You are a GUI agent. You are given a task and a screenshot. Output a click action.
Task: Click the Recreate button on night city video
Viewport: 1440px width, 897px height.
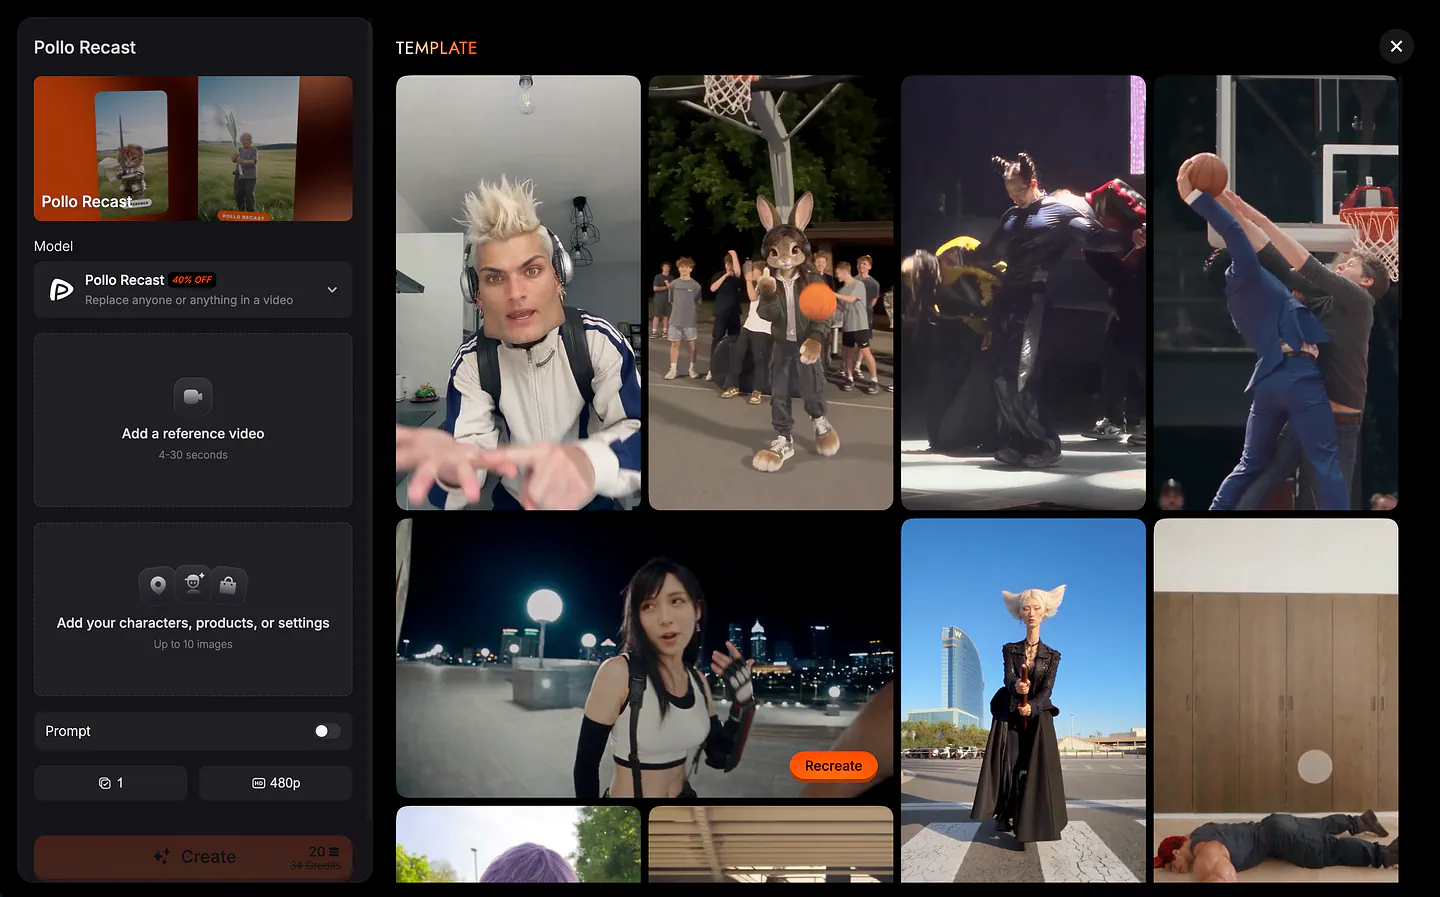click(833, 766)
